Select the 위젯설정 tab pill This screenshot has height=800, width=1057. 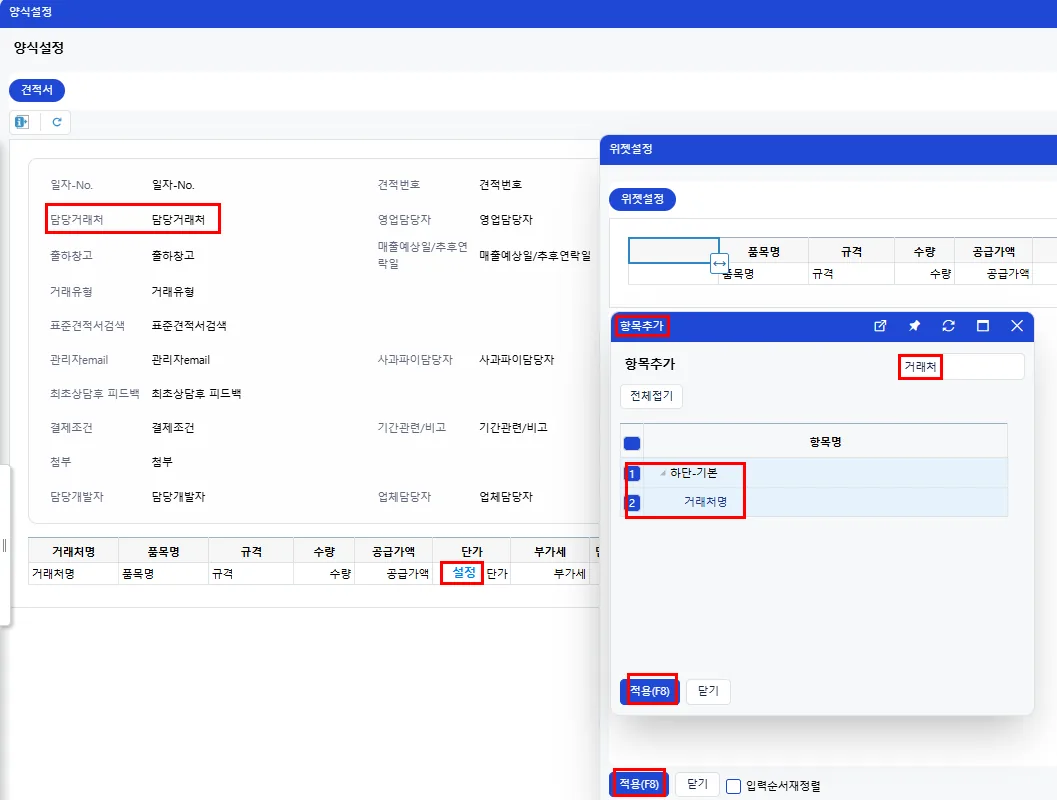pyautogui.click(x=642, y=199)
